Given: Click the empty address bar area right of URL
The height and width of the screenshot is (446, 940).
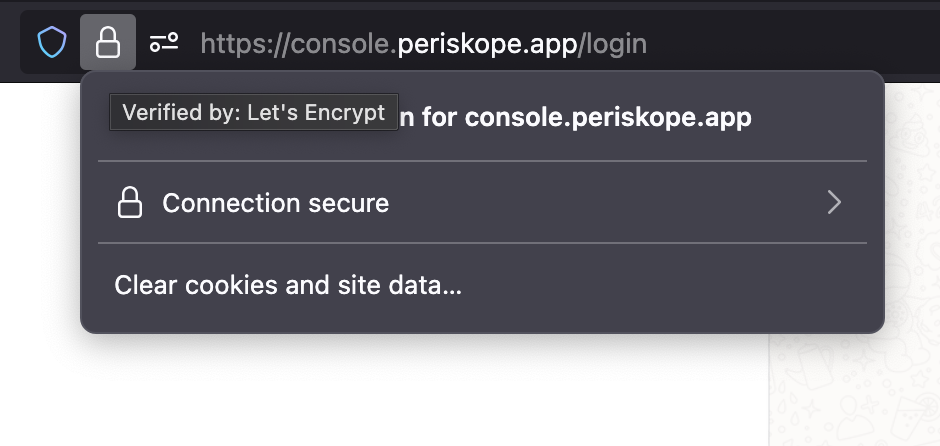Looking at the screenshot, I should pyautogui.click(x=791, y=43).
